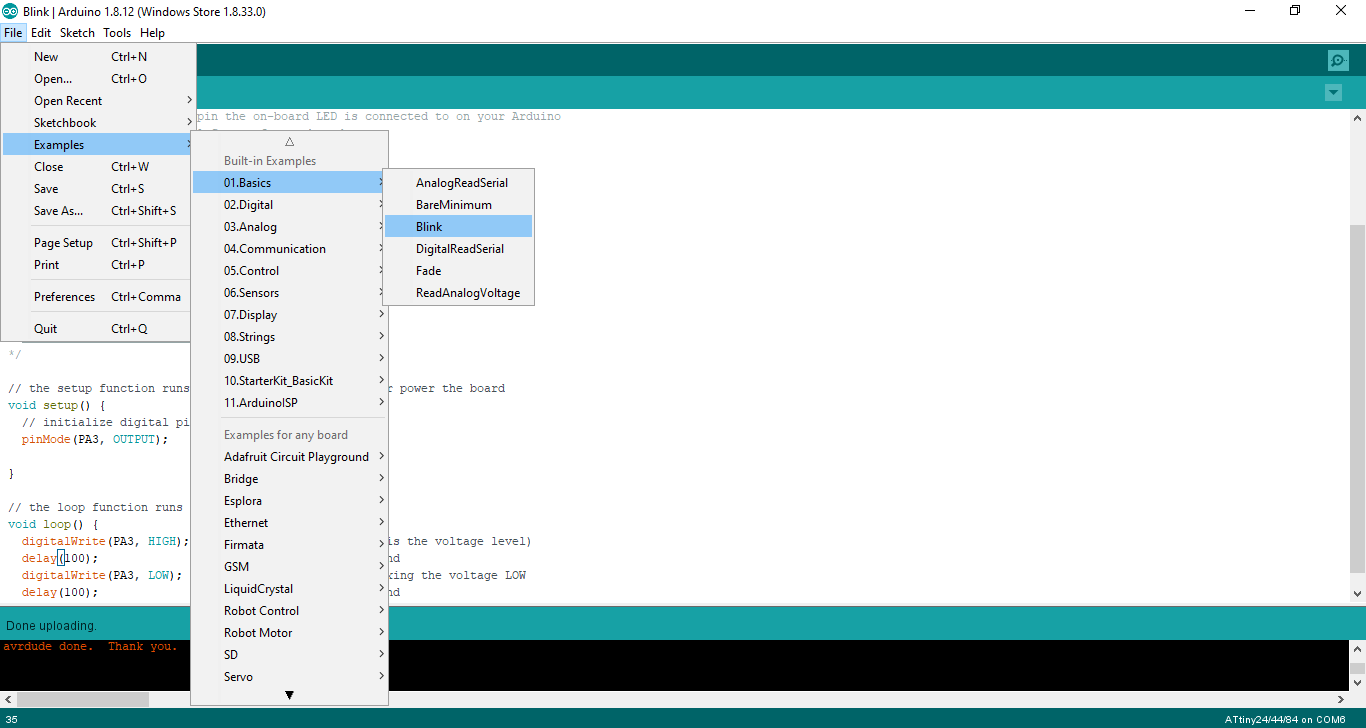
Task: Open the Servo examples submenu
Action: [289, 677]
